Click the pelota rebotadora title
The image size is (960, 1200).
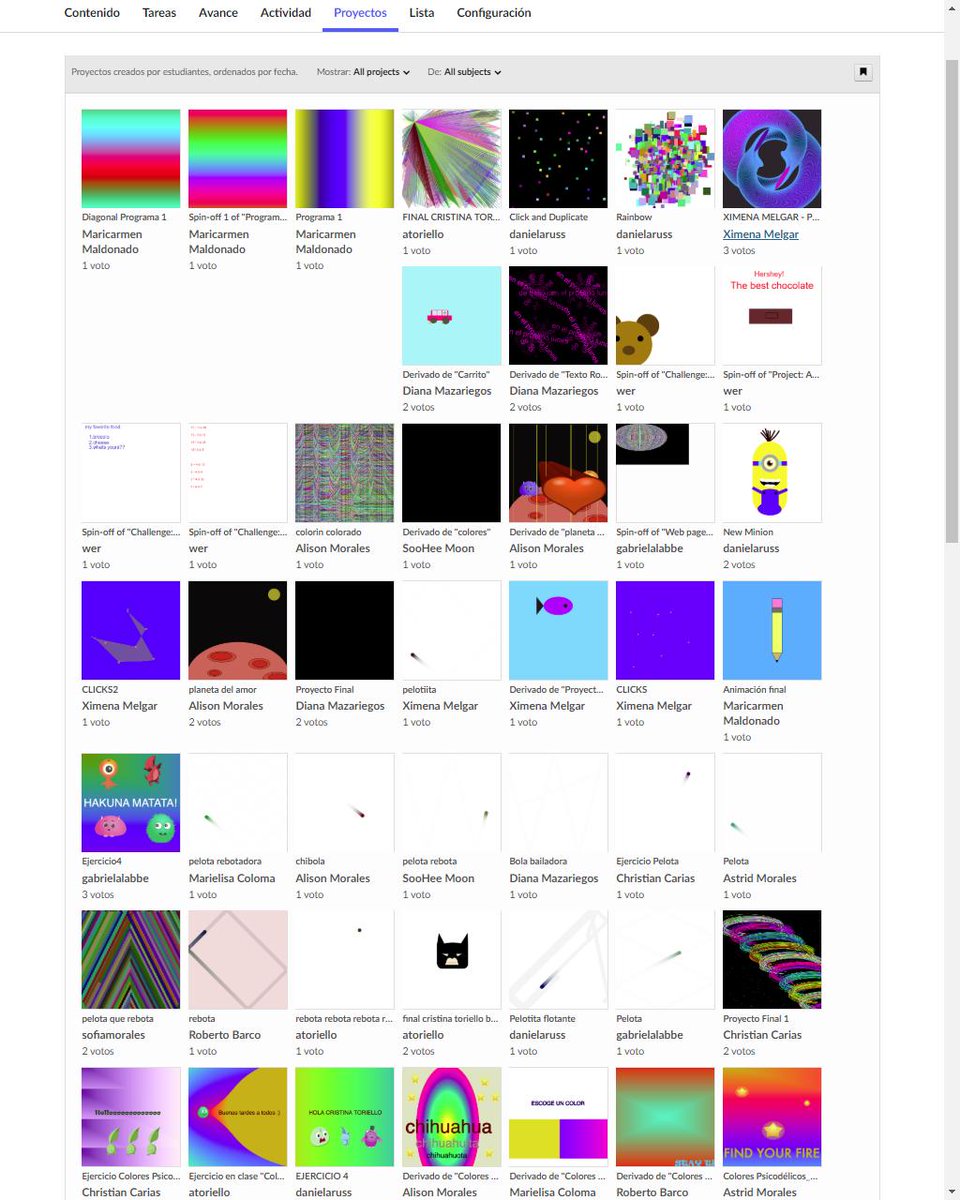(225, 861)
